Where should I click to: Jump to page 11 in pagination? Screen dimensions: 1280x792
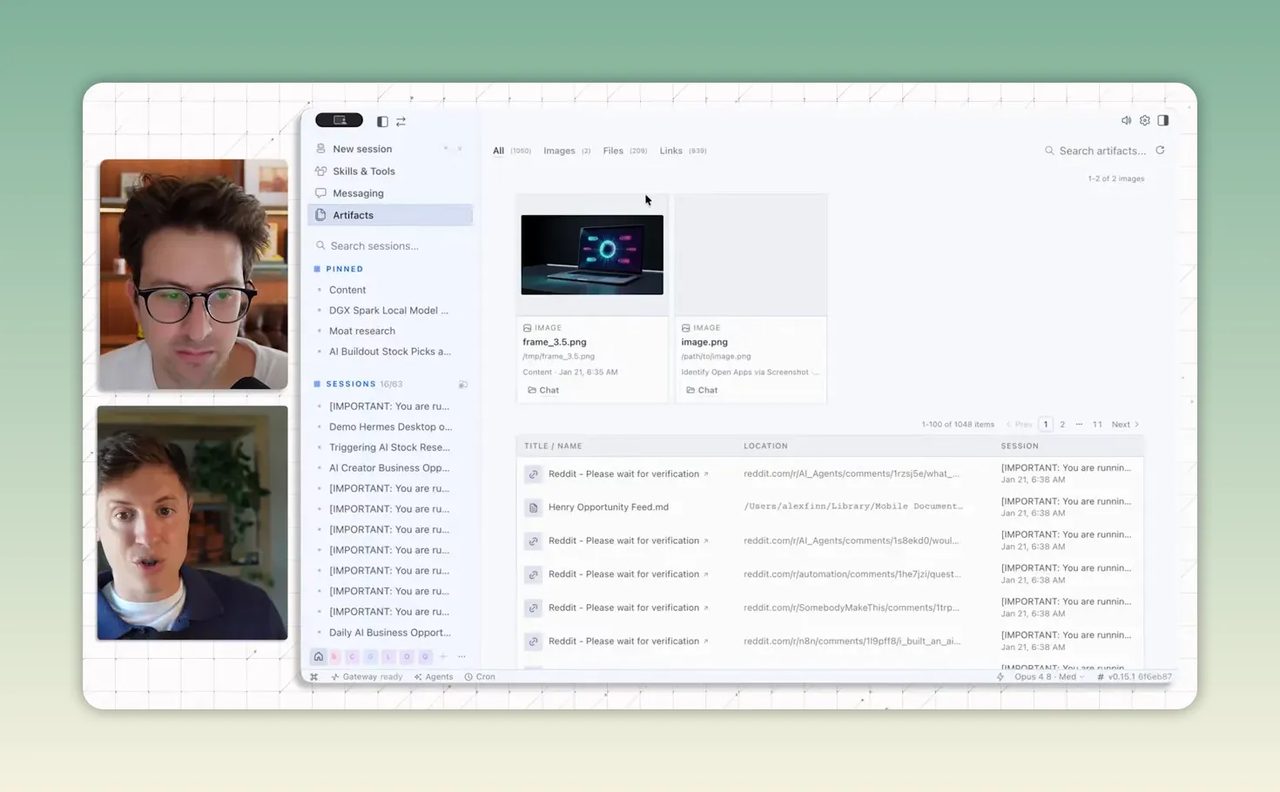tap(1097, 424)
